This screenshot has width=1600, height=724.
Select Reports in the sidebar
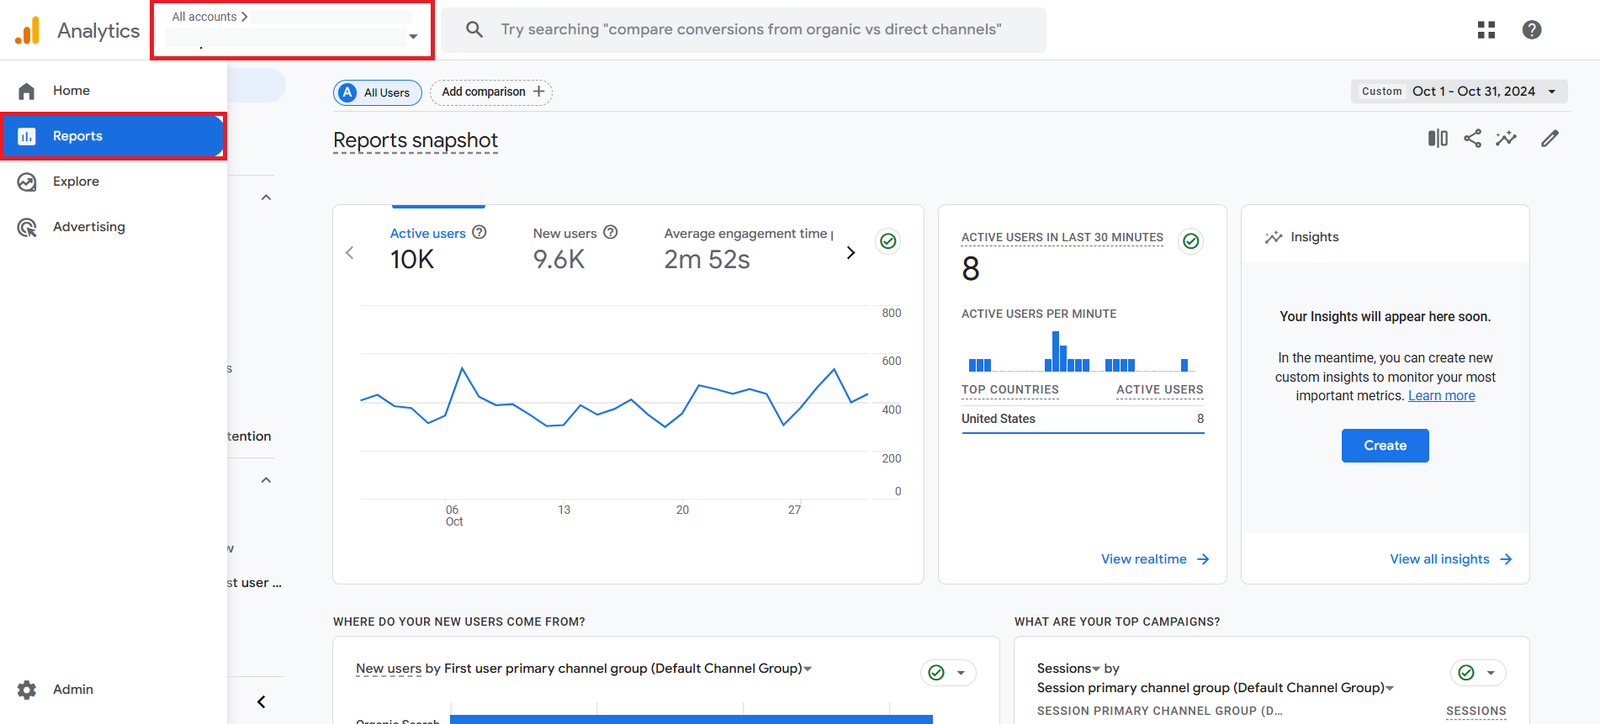[113, 136]
